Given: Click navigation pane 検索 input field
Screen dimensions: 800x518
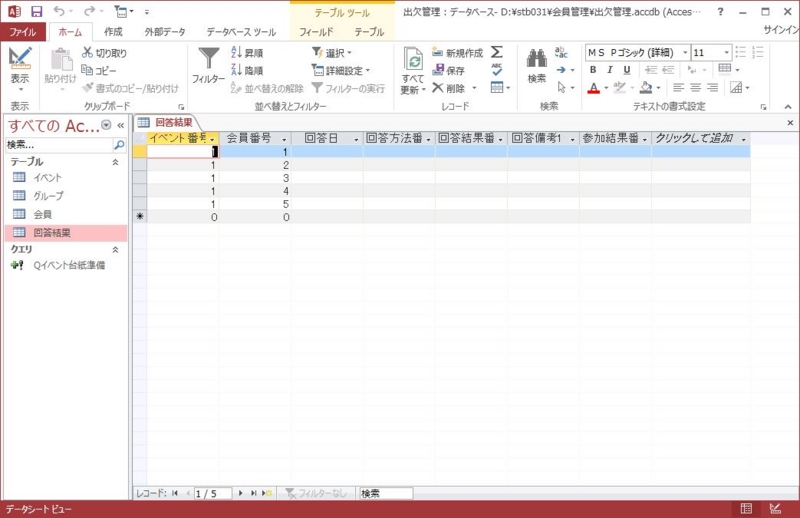Looking at the screenshot, I should [59, 145].
